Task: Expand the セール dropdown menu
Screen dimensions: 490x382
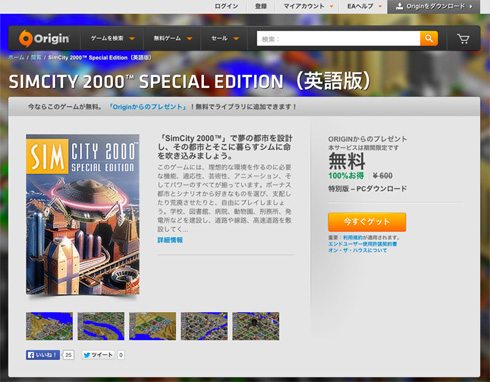Action: pyautogui.click(x=225, y=39)
